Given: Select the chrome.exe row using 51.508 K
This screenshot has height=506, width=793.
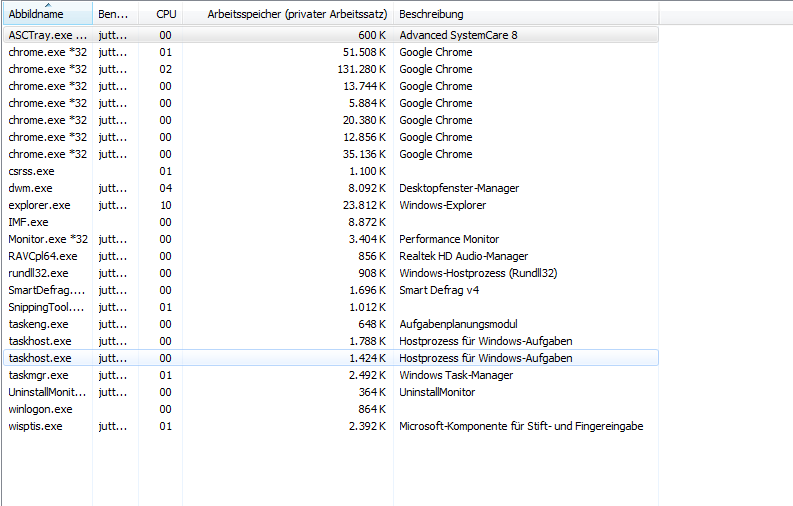Looking at the screenshot, I should [331, 52].
